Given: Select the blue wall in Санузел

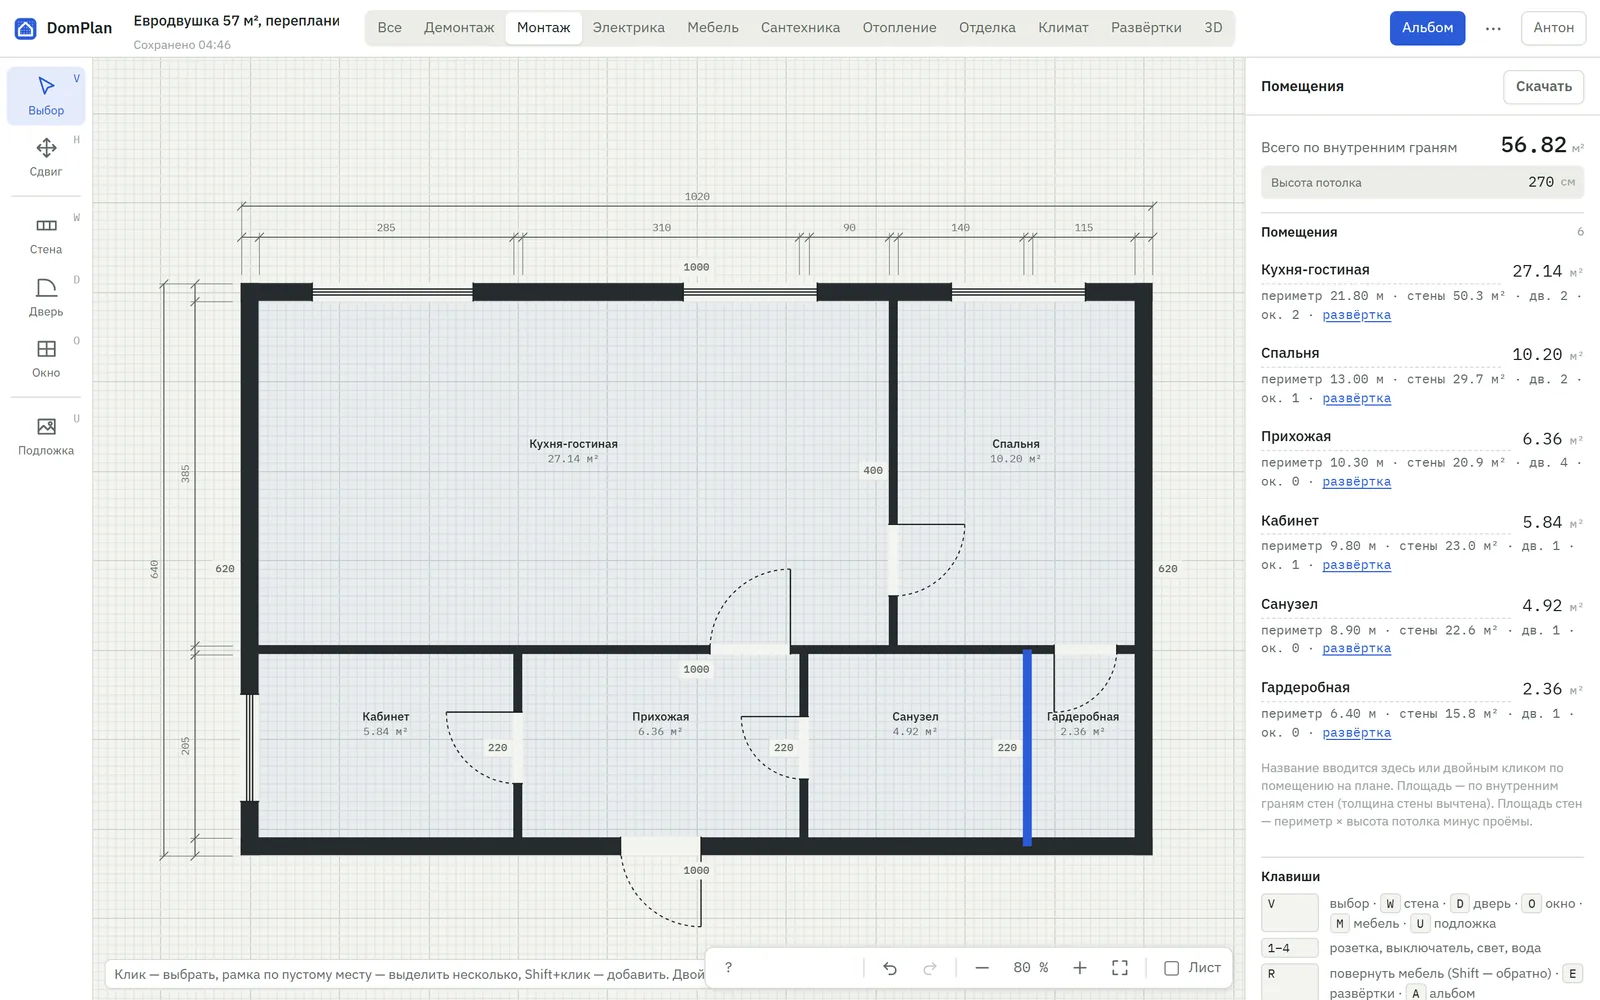Looking at the screenshot, I should [x=1027, y=748].
